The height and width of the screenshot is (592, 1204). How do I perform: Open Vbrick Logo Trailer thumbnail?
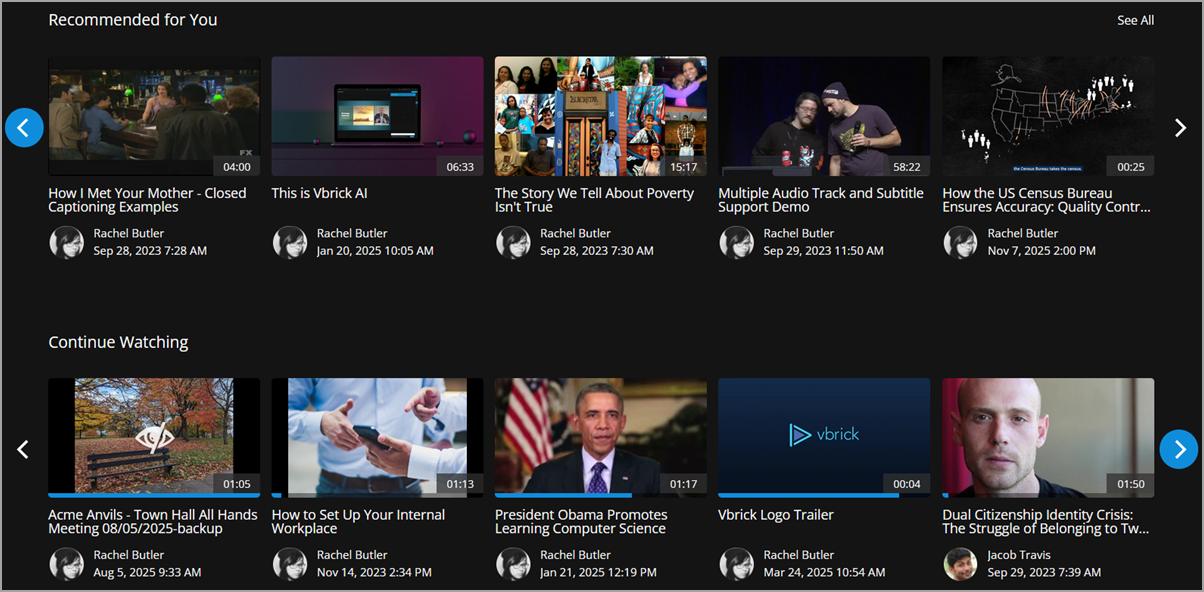point(824,437)
